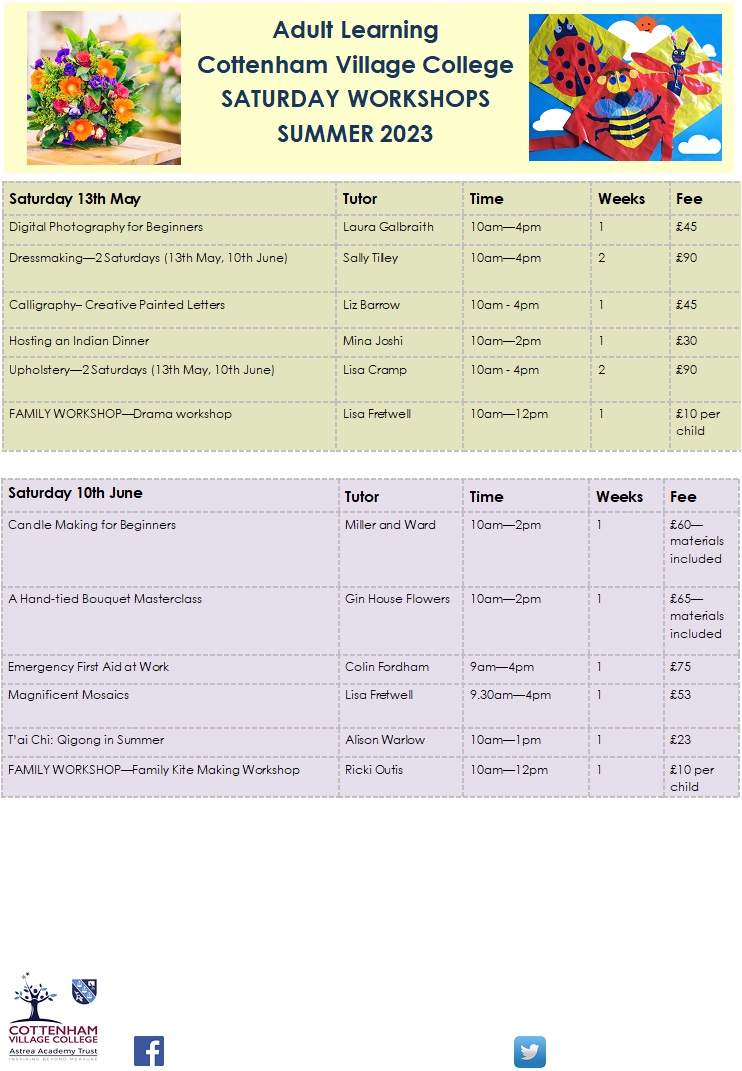Viewport: 742px width, 1071px height.
Task: Click tutor 'Miller and Ward'
Action: click(390, 525)
